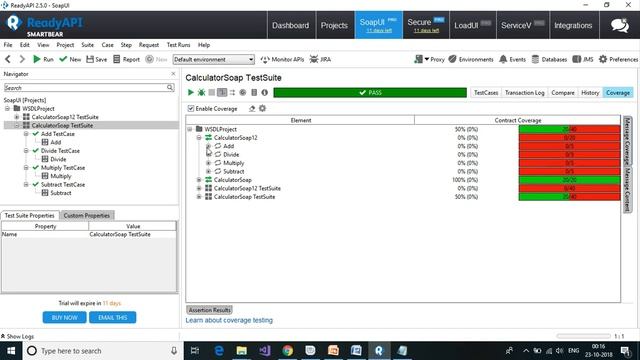Open the Default environment dropdown
The width and height of the screenshot is (640, 360).
click(213, 60)
